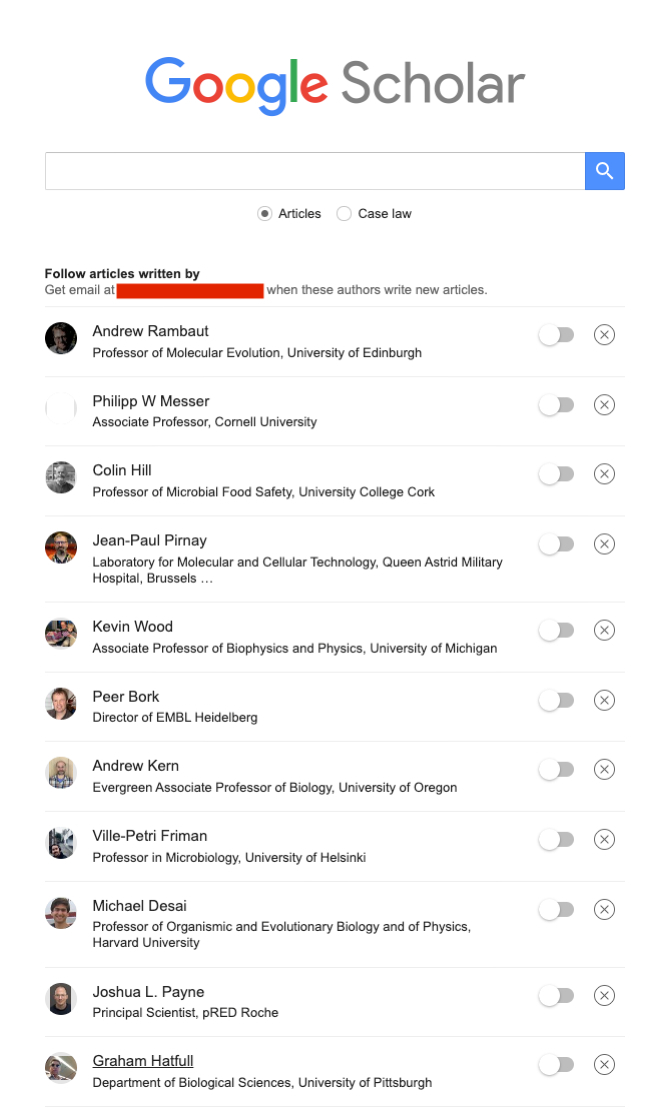Click X icon next to Ville-Petri Friman
The image size is (653, 1118).
604,839
